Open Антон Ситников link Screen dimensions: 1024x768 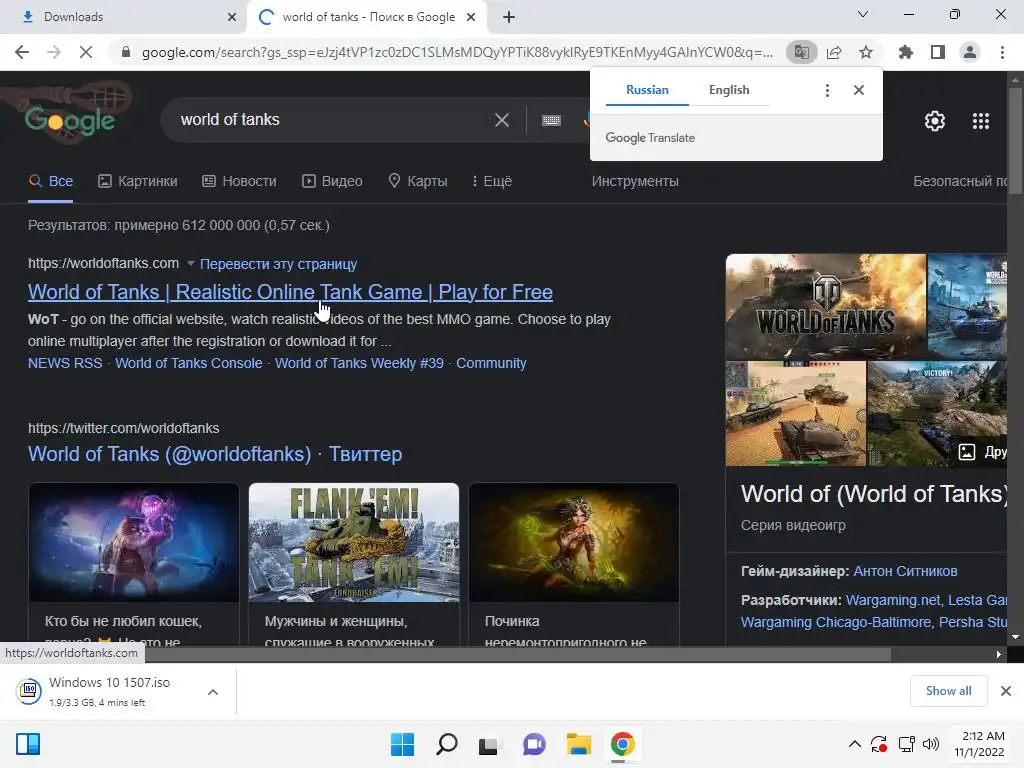(905, 571)
